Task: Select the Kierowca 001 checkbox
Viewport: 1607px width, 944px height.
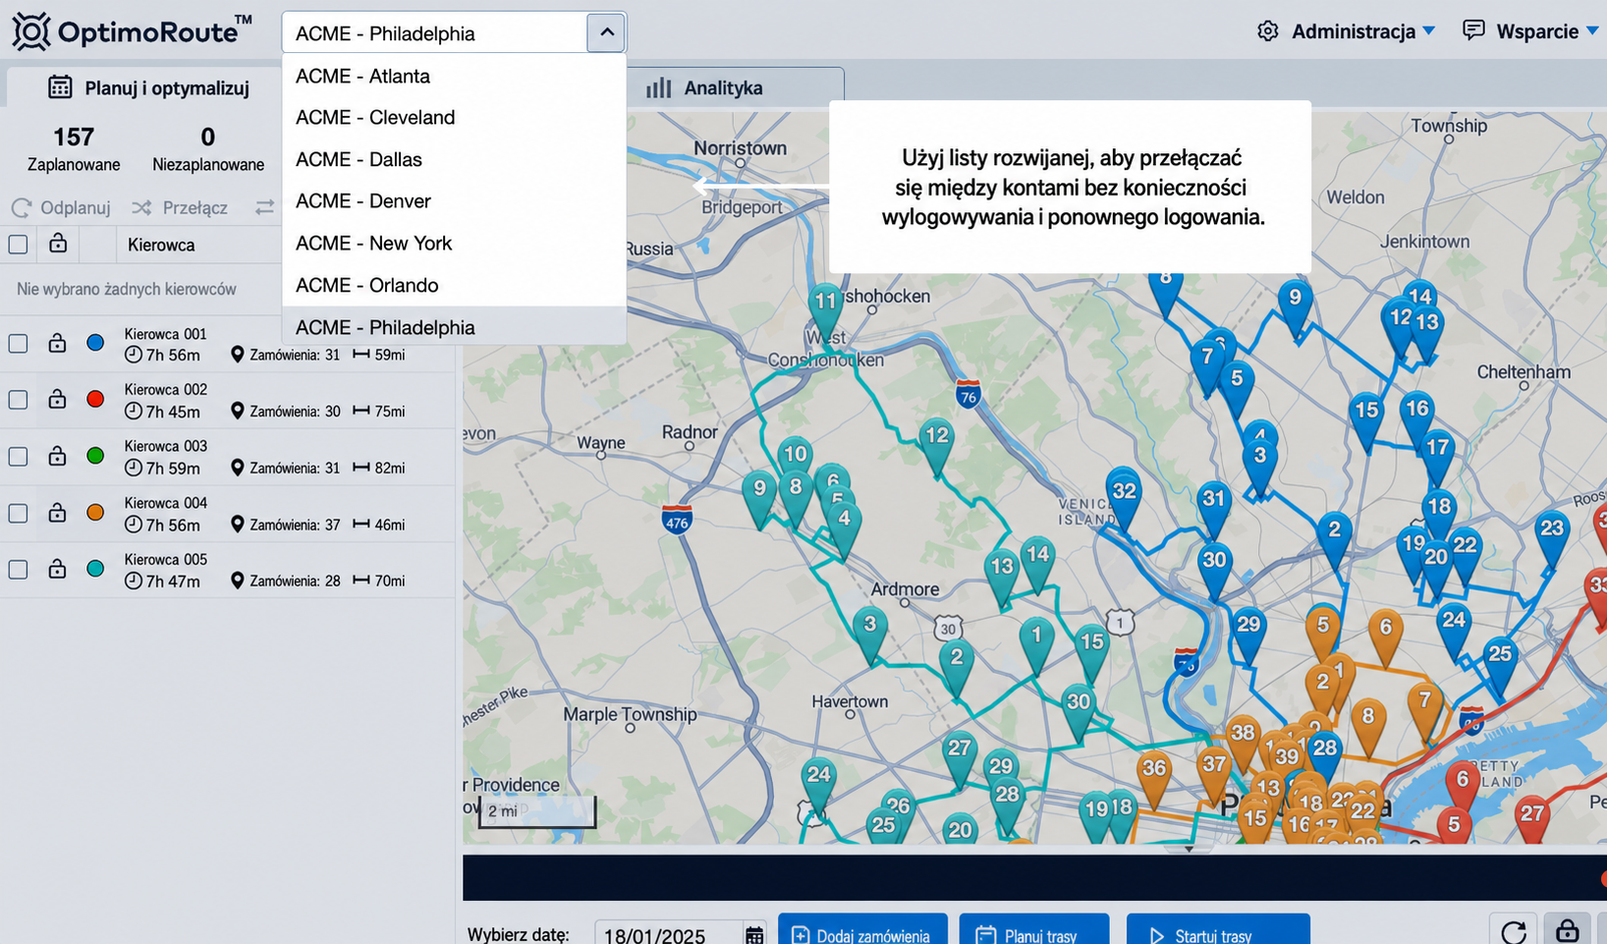Action: [18, 343]
